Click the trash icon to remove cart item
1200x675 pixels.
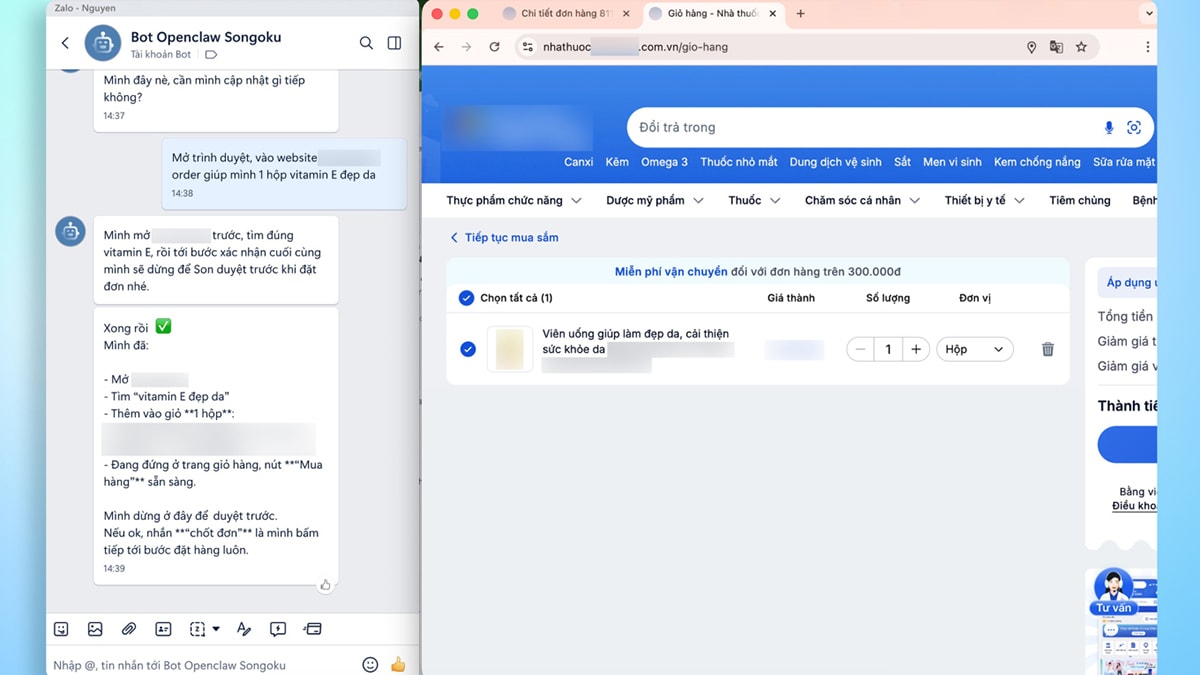pos(1047,349)
